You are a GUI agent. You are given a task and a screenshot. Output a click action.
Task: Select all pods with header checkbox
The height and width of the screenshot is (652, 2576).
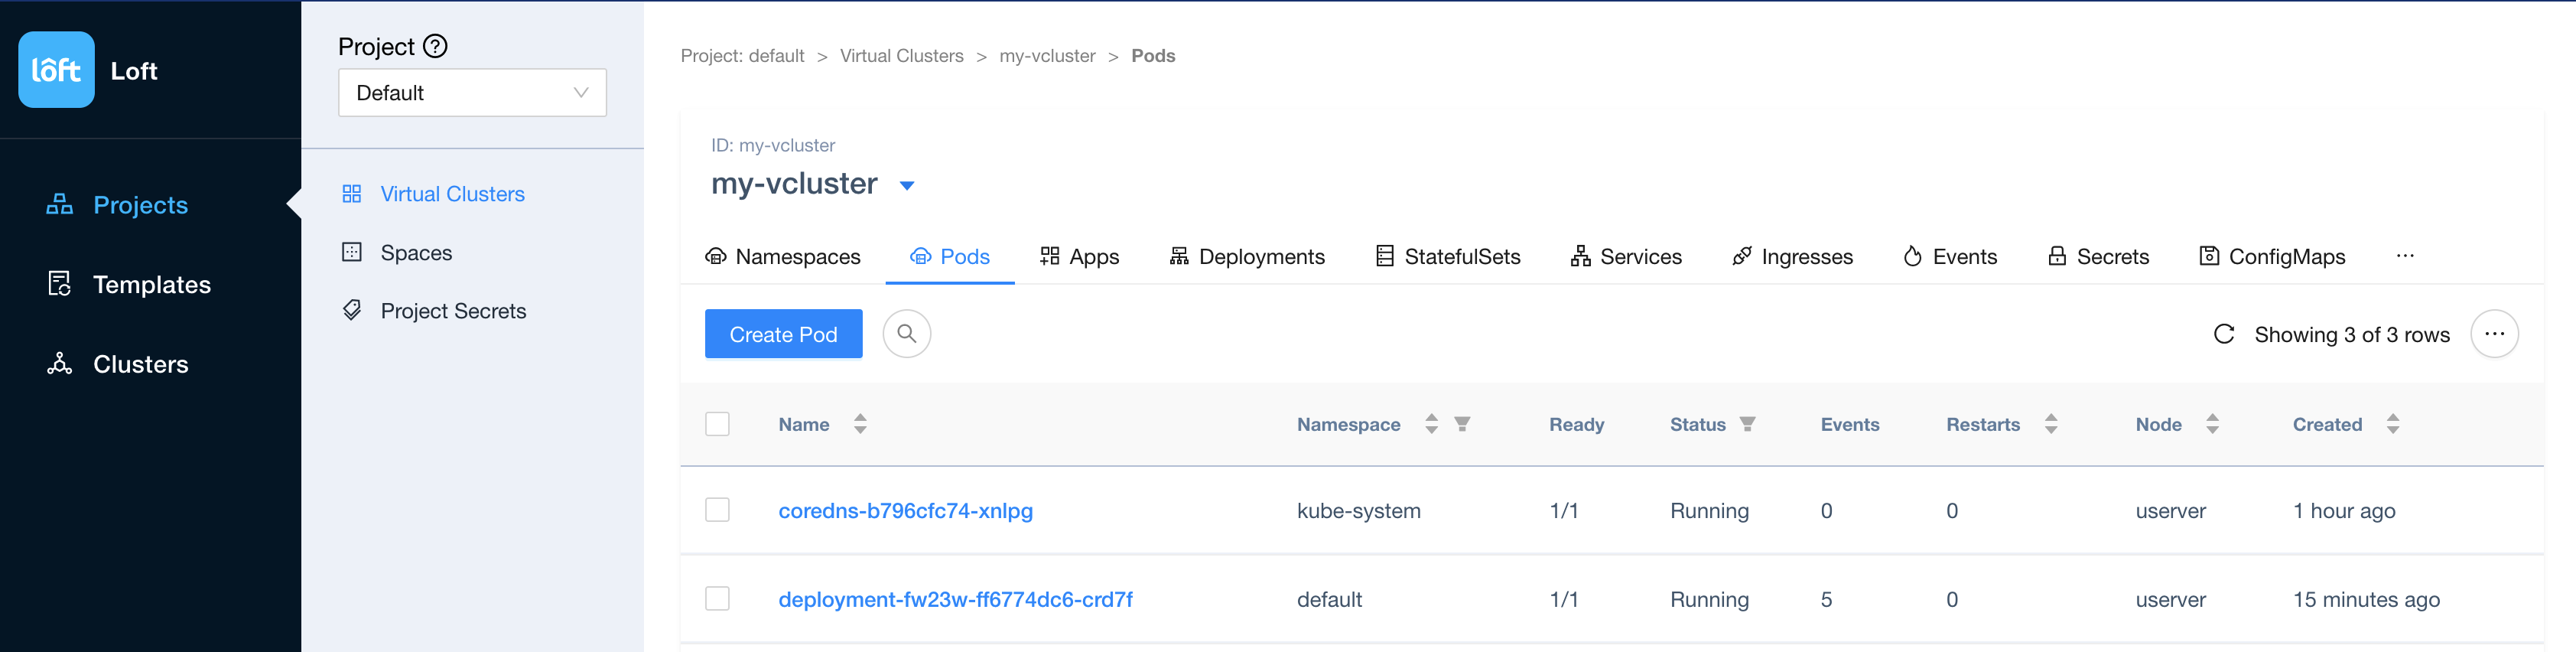(717, 424)
